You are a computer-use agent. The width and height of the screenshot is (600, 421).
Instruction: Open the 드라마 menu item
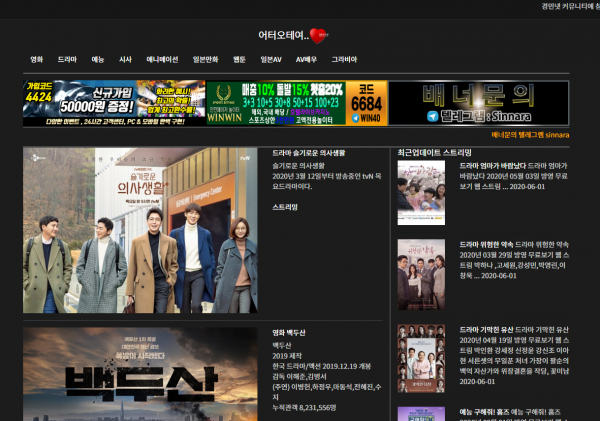(x=67, y=59)
